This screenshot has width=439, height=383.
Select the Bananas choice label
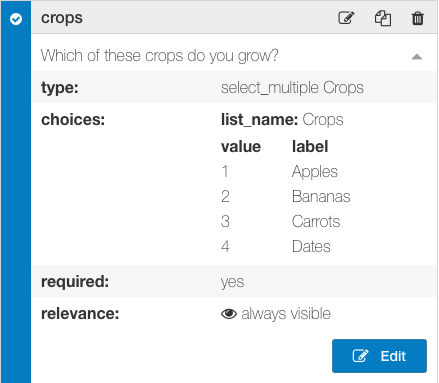(321, 196)
